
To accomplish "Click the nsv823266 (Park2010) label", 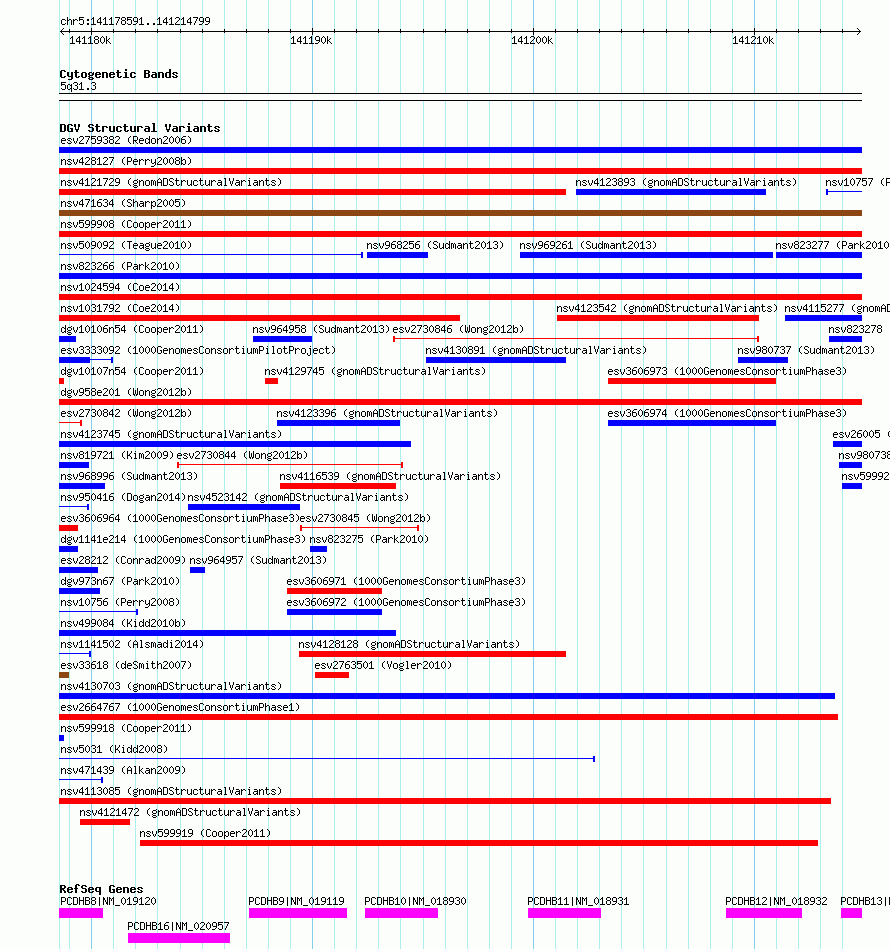I will click(x=120, y=266).
